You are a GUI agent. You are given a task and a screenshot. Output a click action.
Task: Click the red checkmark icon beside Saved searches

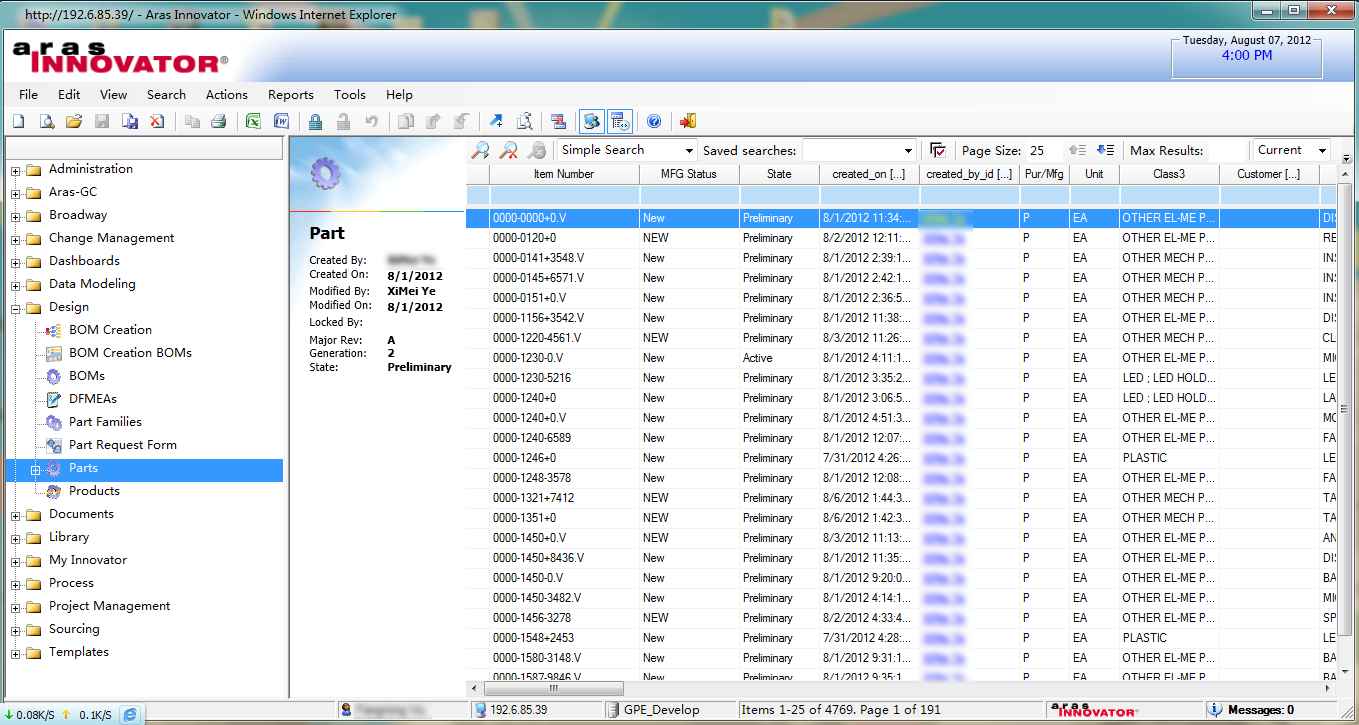click(938, 150)
